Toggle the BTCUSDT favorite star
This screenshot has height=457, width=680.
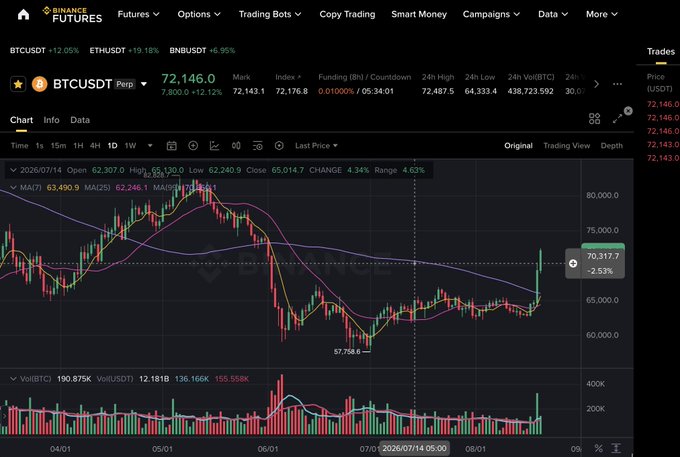coord(18,84)
